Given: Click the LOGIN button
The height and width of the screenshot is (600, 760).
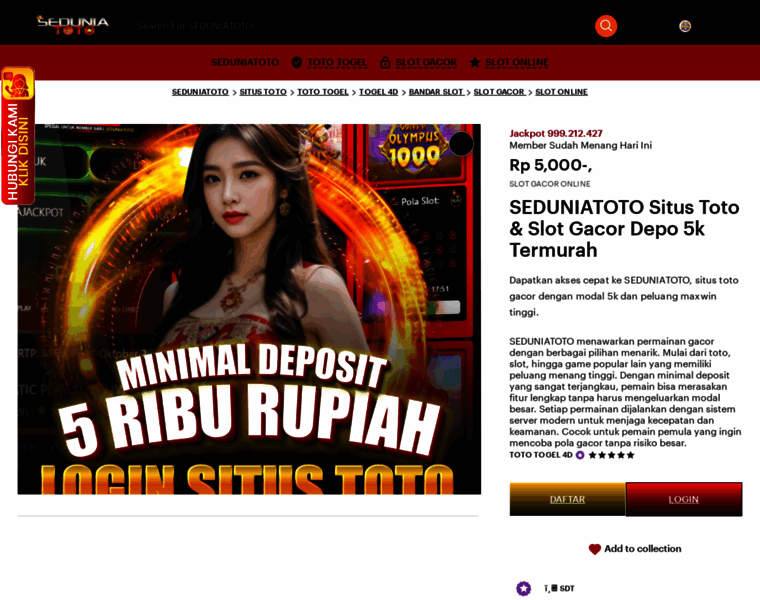Looking at the screenshot, I should pyautogui.click(x=684, y=499).
